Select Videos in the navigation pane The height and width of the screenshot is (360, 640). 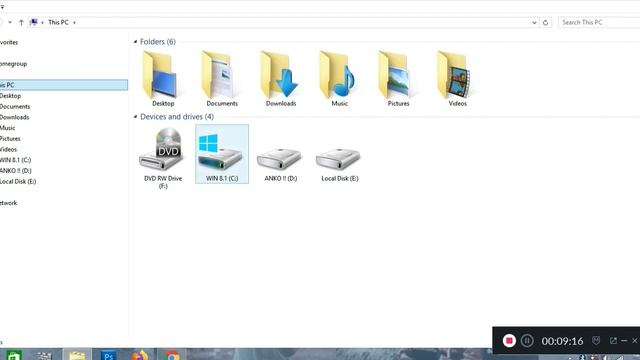coord(9,149)
